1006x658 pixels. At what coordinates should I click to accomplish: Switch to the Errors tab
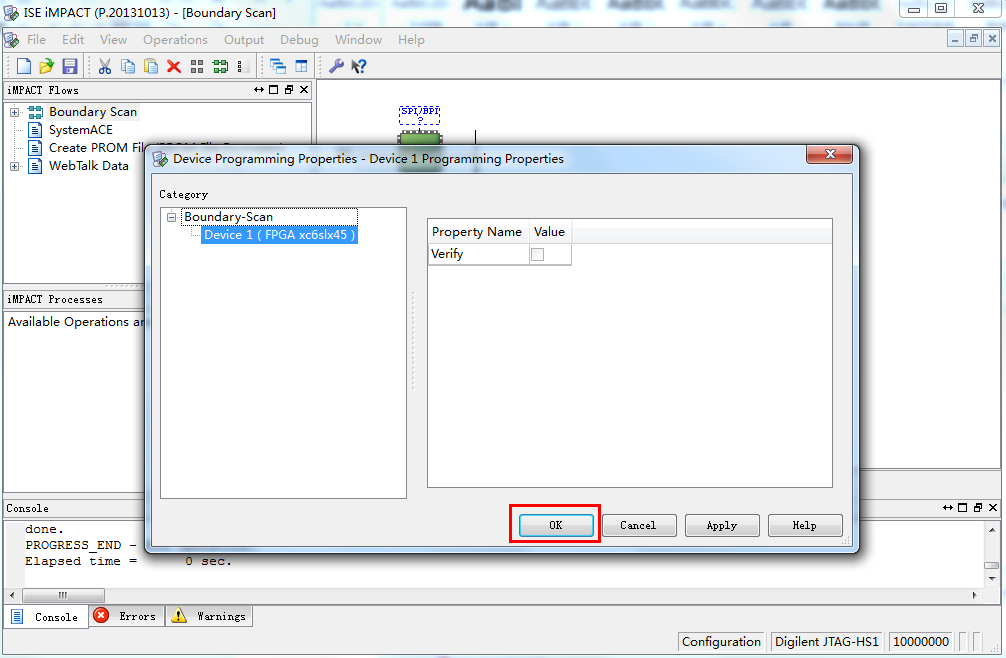tap(126, 616)
